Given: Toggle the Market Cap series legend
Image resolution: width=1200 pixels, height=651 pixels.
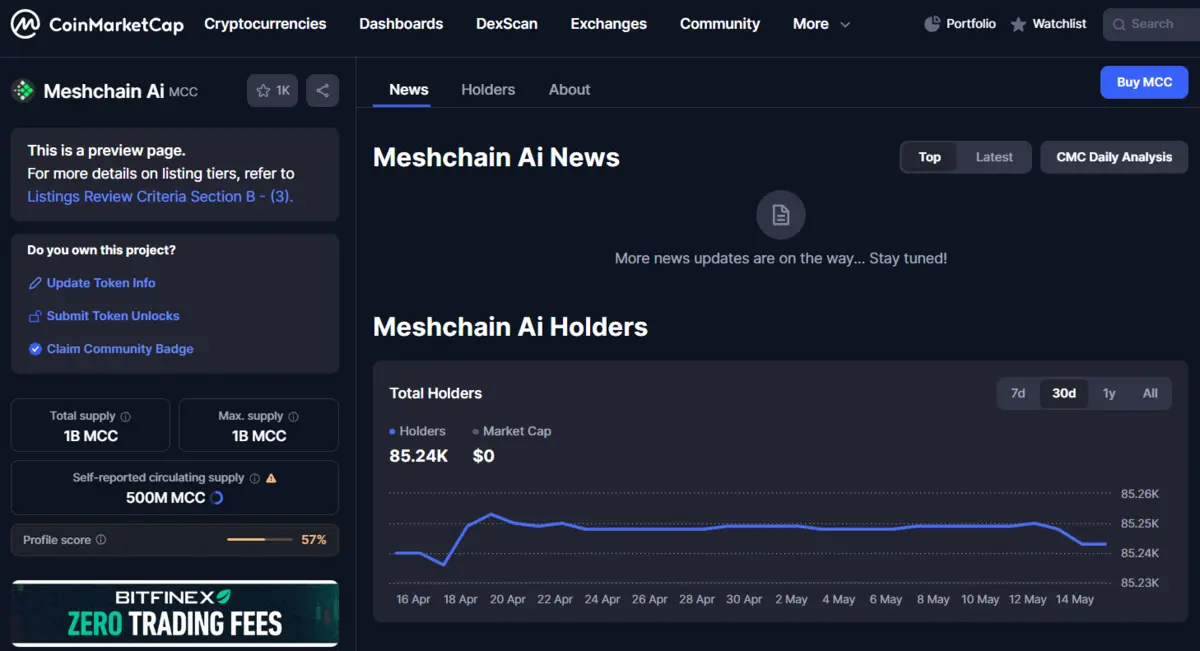Looking at the screenshot, I should (512, 431).
